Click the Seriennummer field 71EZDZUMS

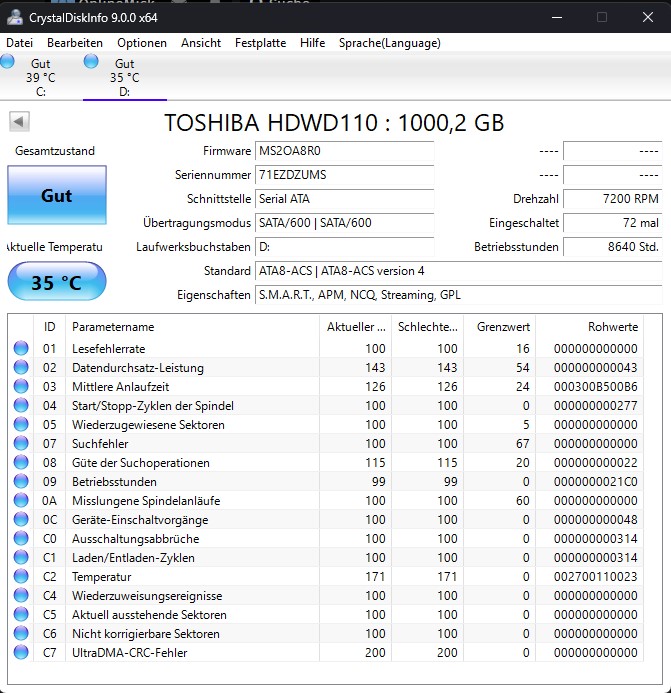[x=344, y=175]
